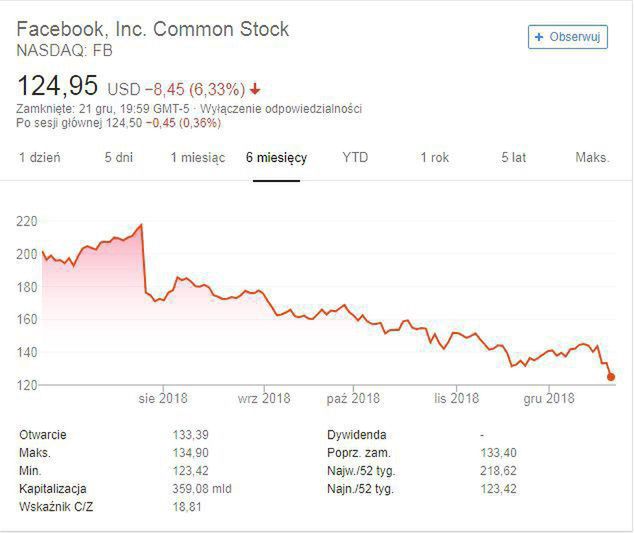Open the Maks. range tab
Screen dimensions: 634x533
(x=592, y=158)
